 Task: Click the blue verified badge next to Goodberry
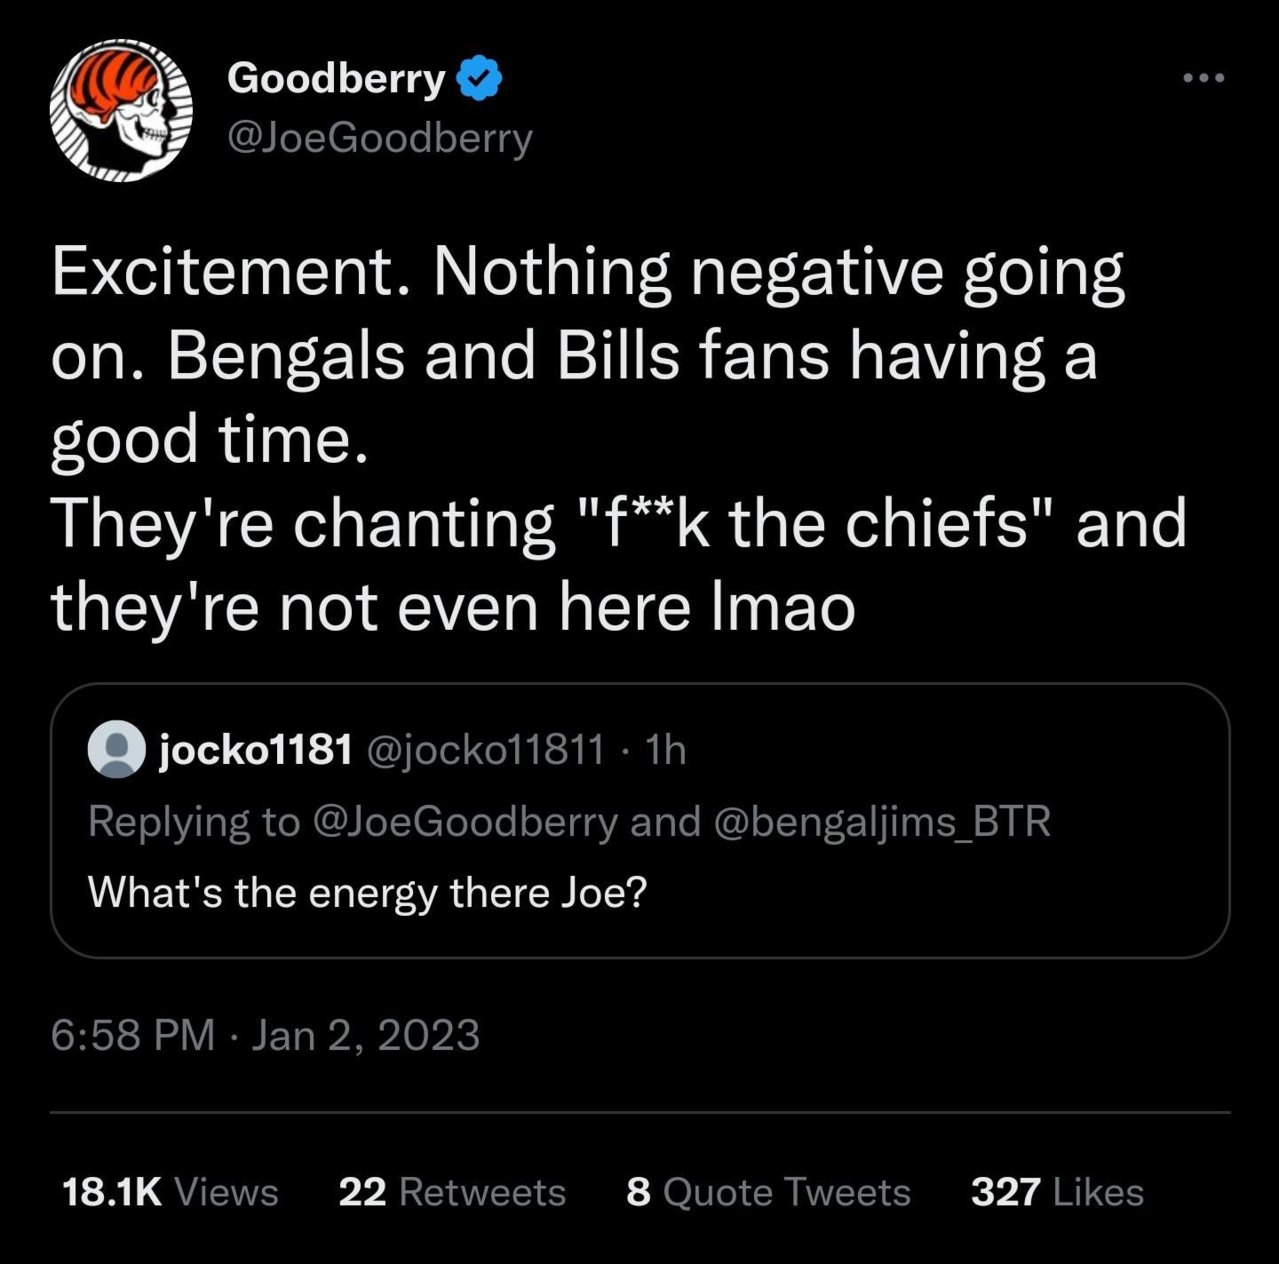480,79
